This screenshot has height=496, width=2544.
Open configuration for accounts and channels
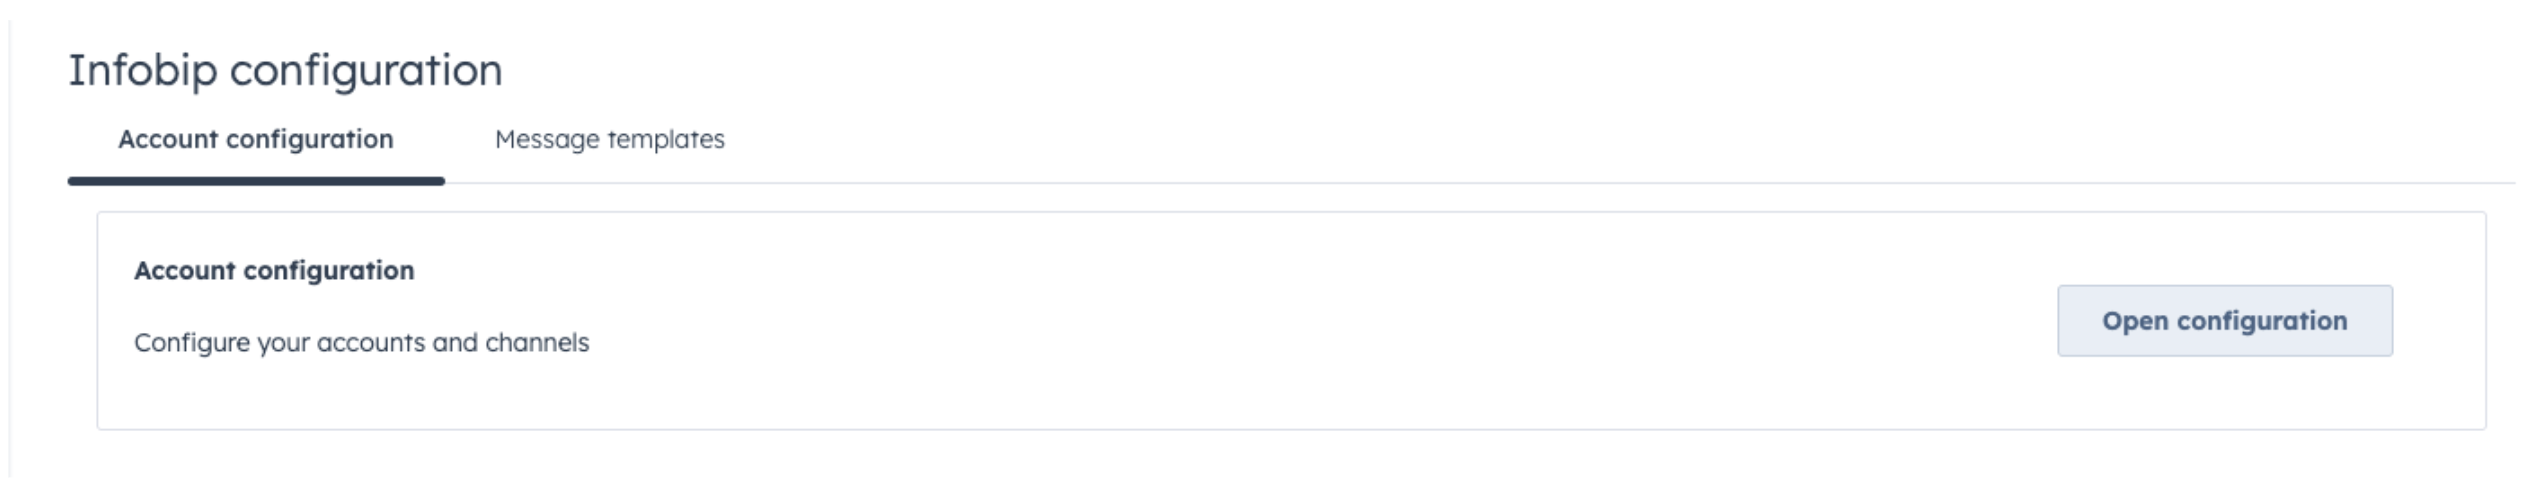[2224, 321]
